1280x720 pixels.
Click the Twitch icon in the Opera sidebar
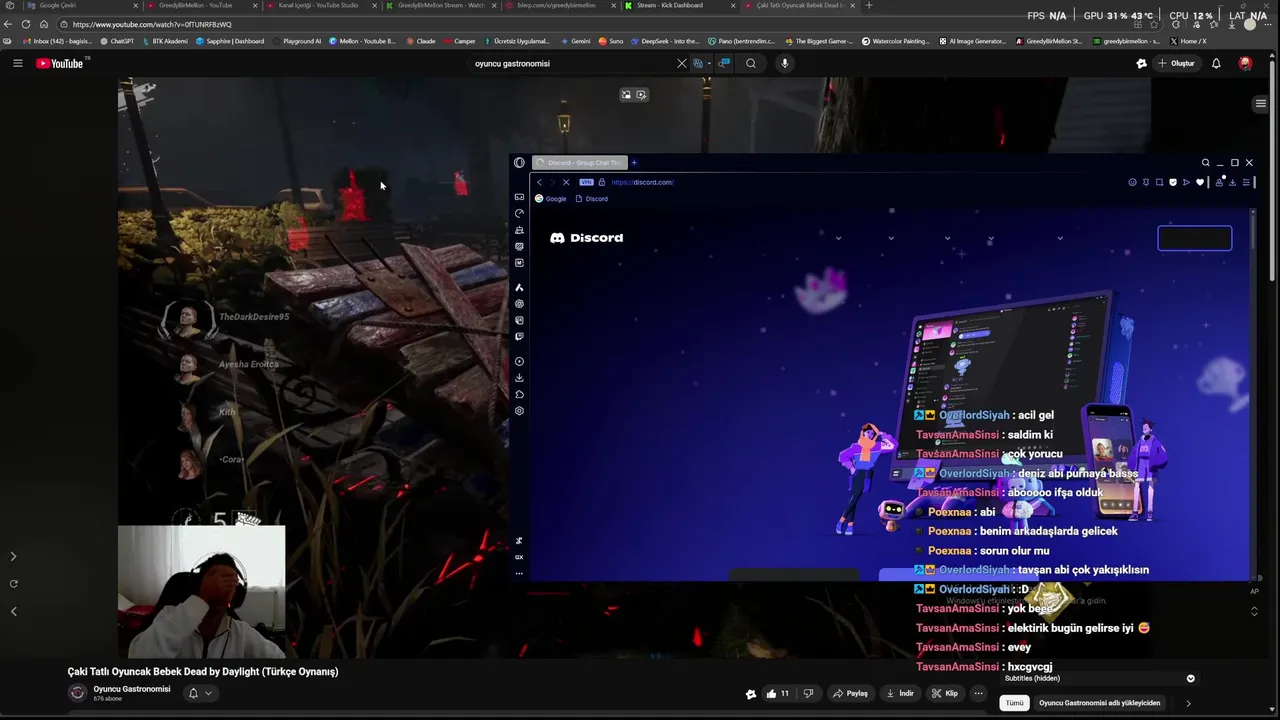pyautogui.click(x=519, y=337)
